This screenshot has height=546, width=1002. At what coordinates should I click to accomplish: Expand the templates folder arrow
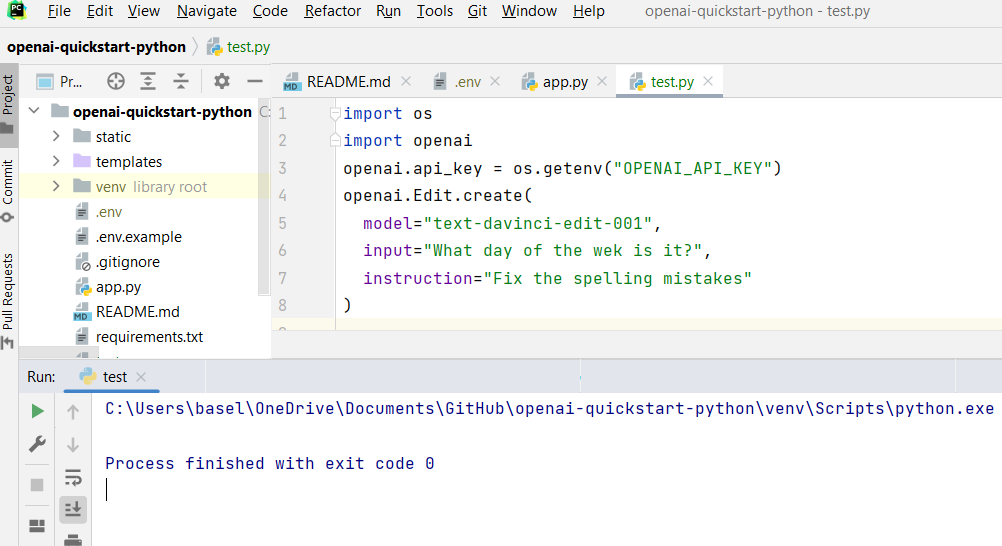57,162
